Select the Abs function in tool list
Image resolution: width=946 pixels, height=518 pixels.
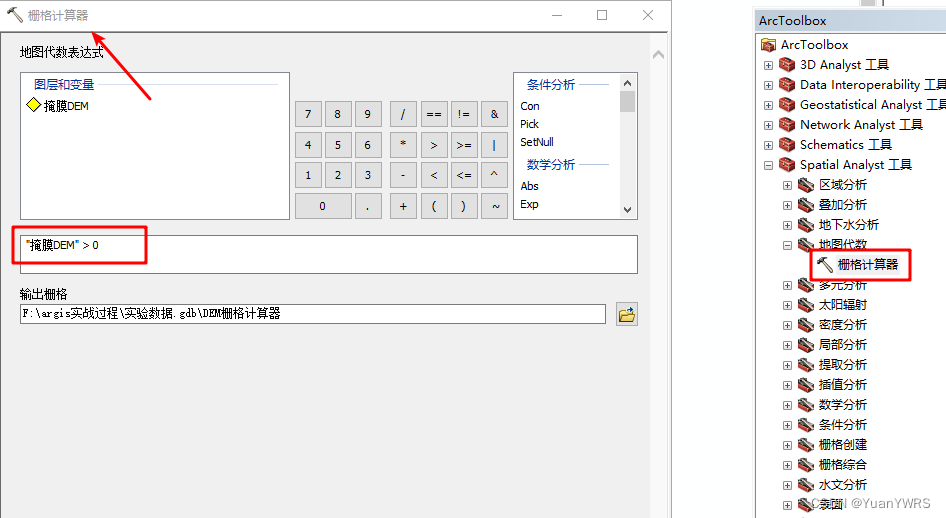click(529, 186)
